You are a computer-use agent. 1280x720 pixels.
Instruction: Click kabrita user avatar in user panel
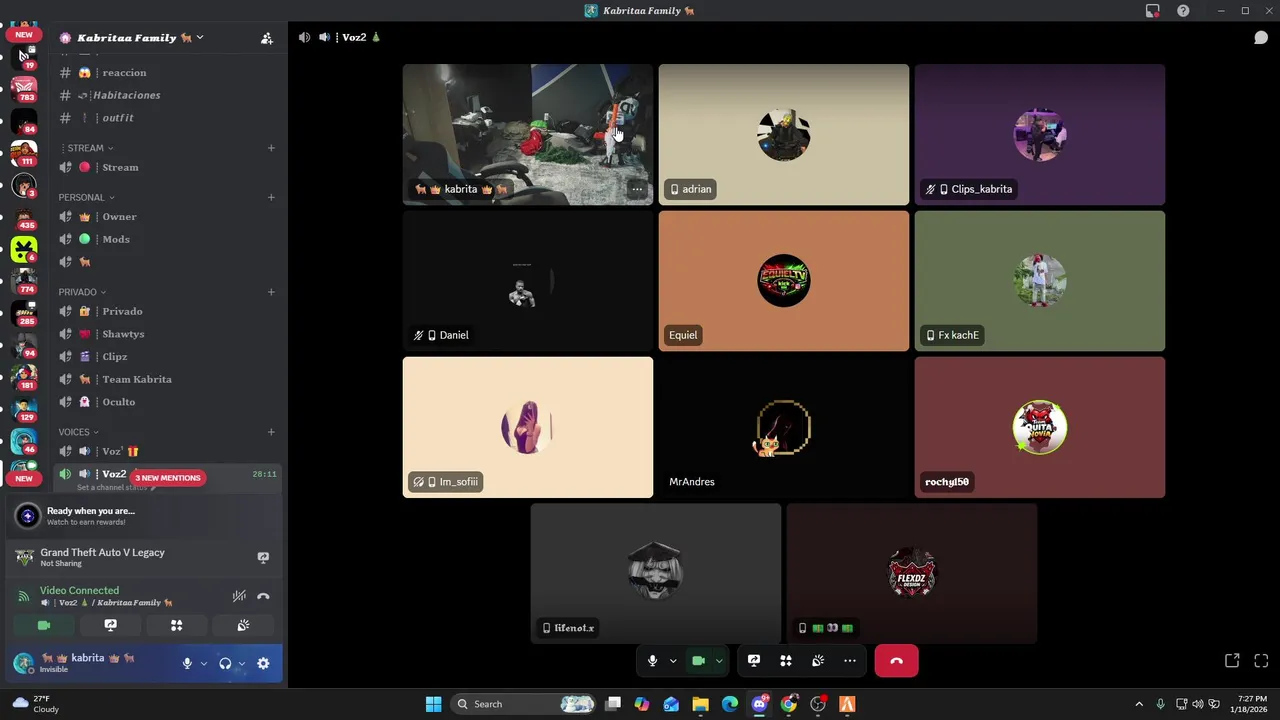(24, 663)
